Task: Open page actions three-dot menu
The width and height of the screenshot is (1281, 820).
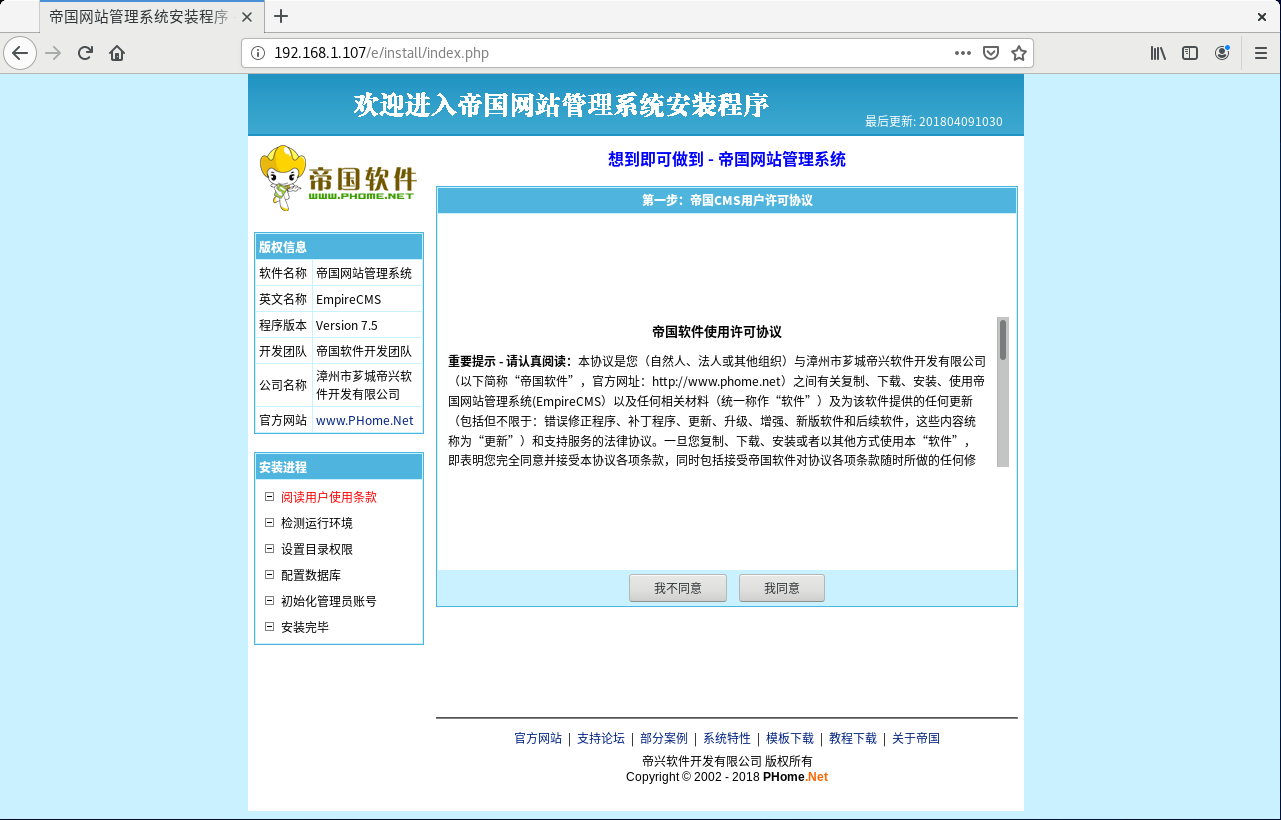Action: click(963, 53)
